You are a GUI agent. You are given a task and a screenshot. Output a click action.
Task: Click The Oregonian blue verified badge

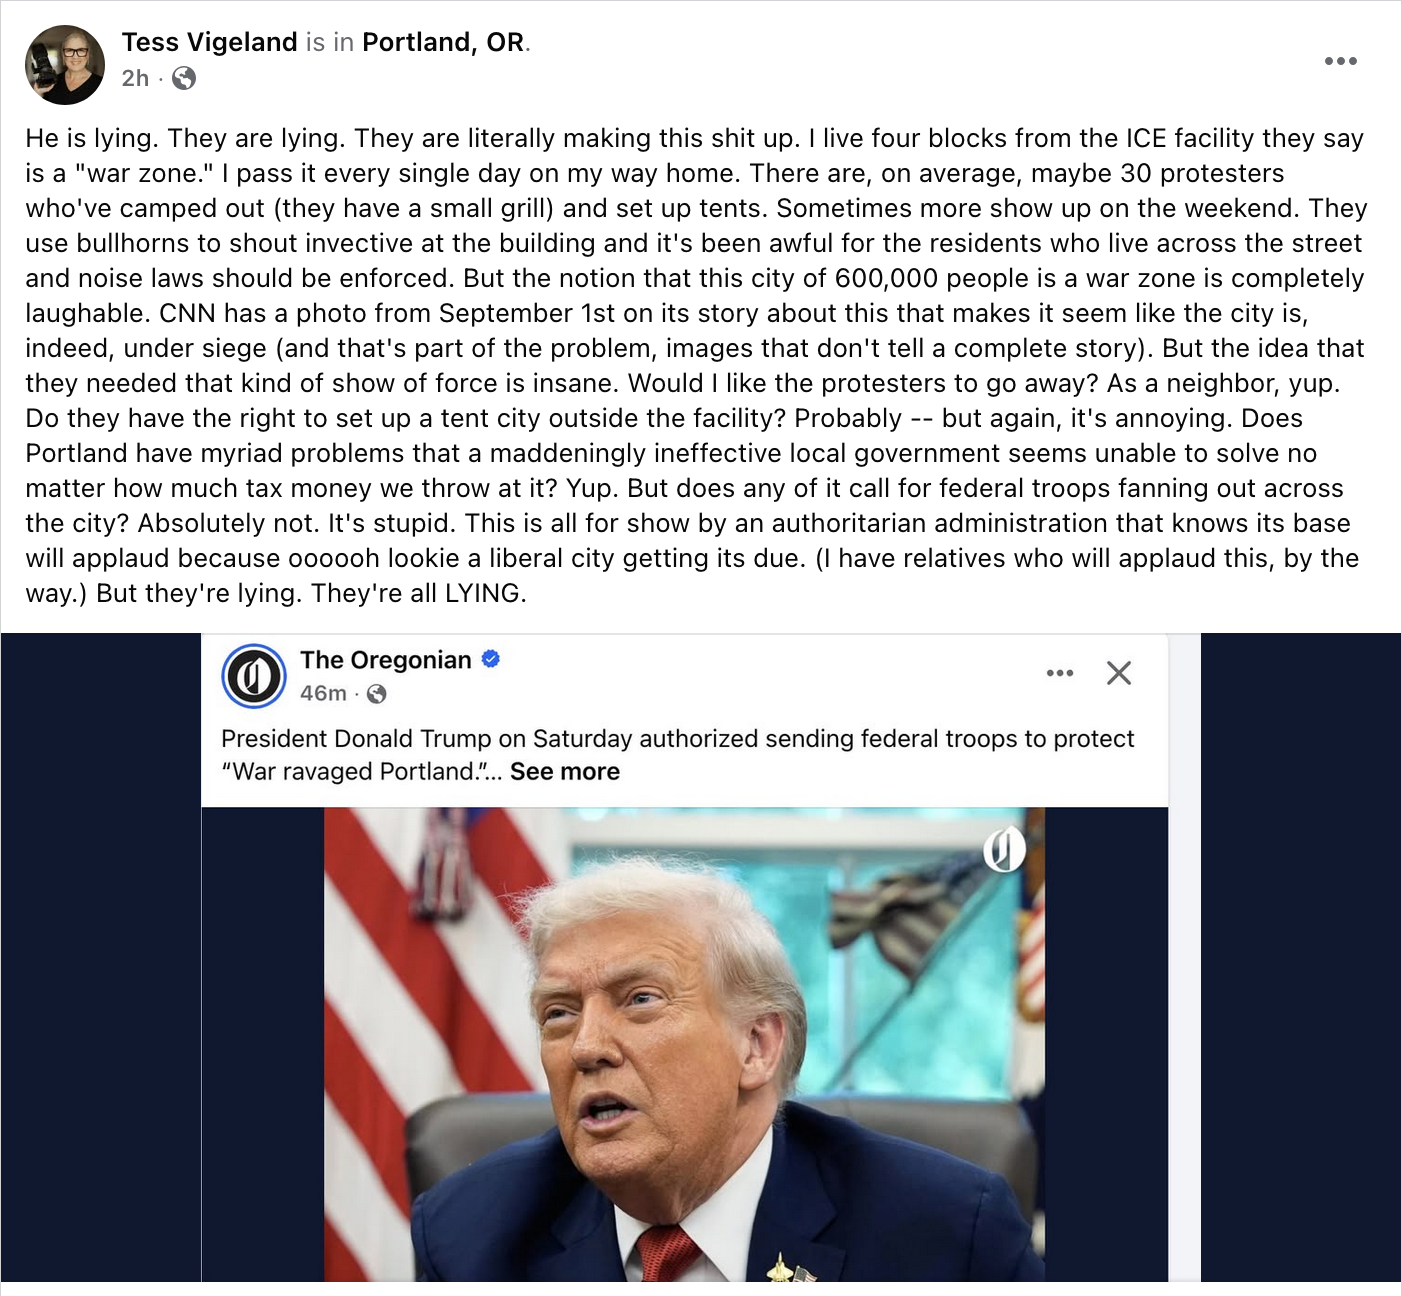(x=491, y=659)
